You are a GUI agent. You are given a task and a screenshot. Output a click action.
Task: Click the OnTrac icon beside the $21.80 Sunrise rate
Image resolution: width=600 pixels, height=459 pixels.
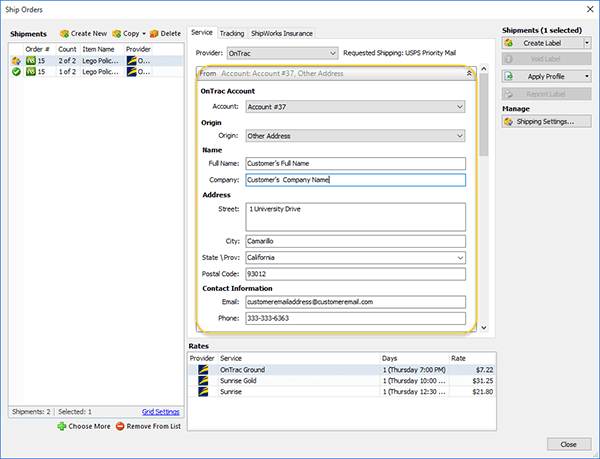pos(203,392)
